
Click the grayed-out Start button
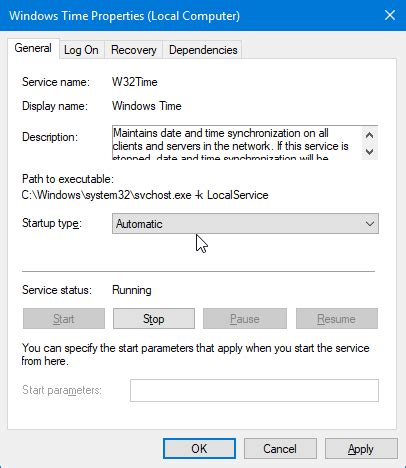click(x=64, y=319)
